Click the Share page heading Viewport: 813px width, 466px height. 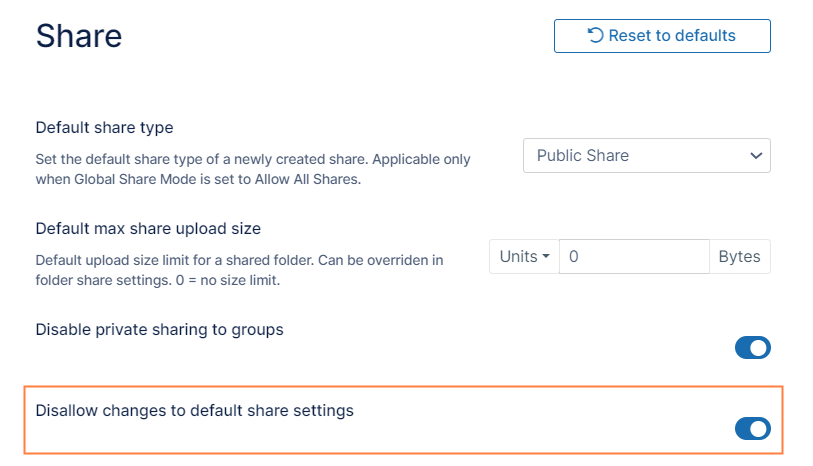coord(79,37)
